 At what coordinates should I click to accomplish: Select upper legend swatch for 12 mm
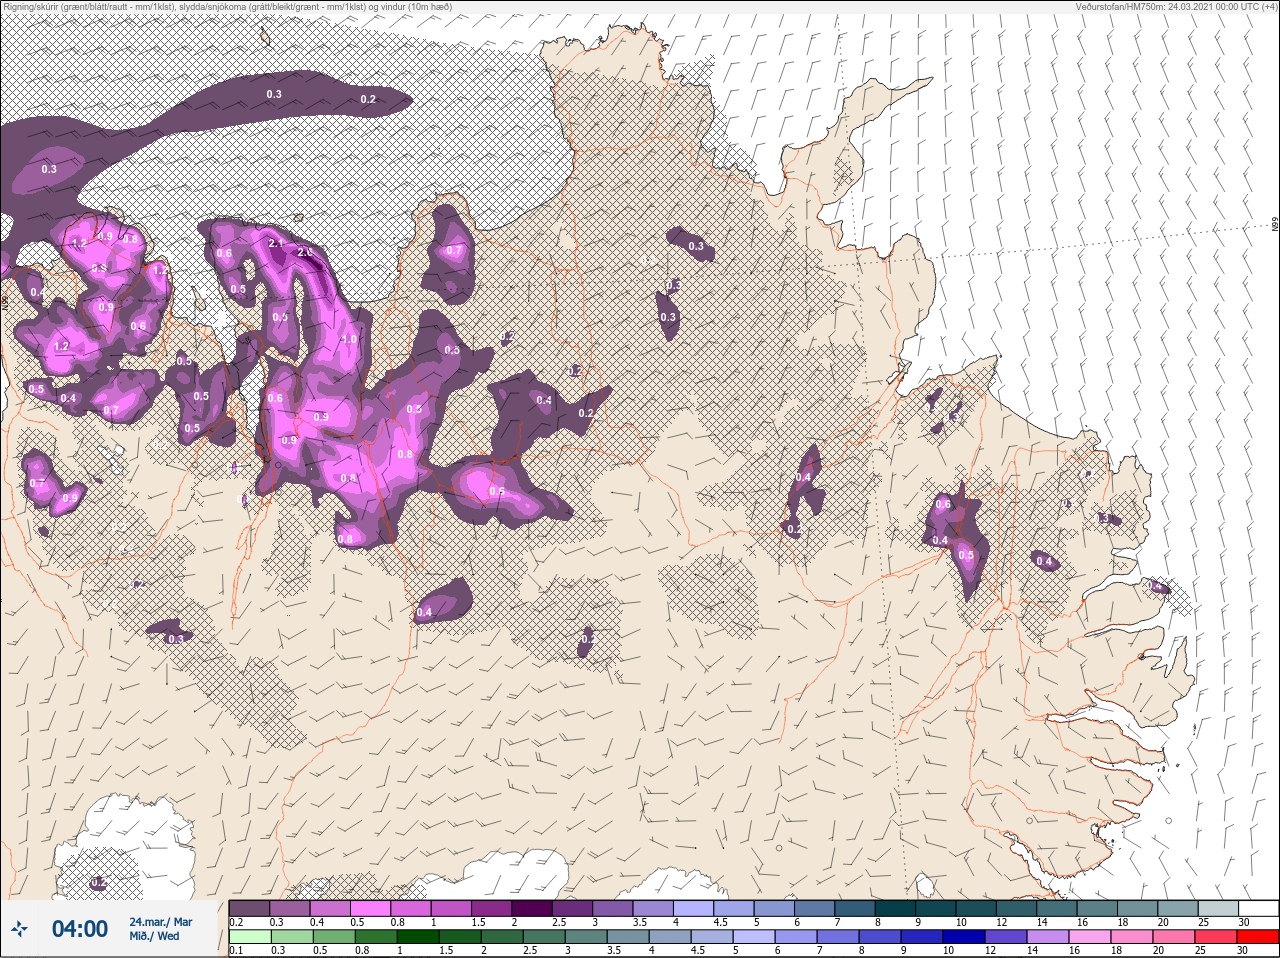click(1016, 907)
